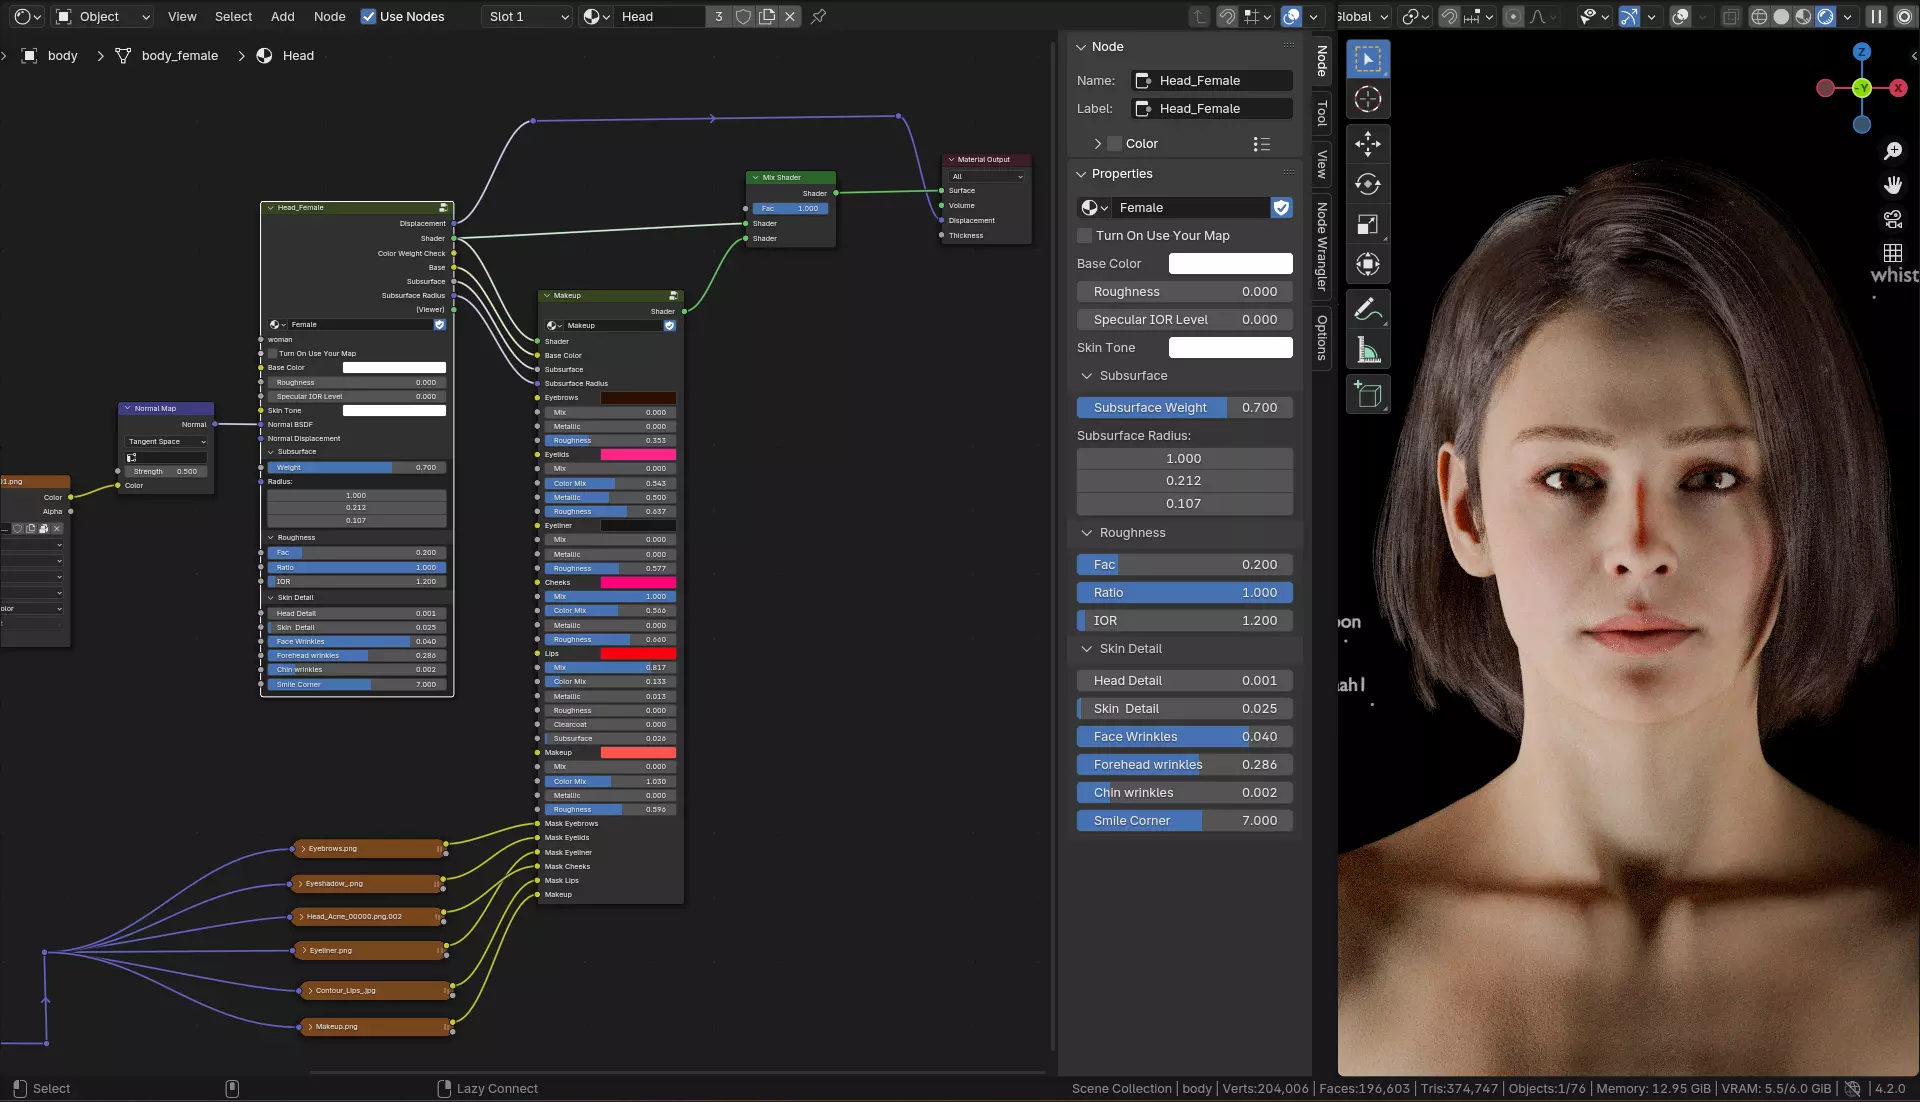Click the Skin Tone color swatch
The width and height of the screenshot is (1920, 1102).
coord(1230,348)
